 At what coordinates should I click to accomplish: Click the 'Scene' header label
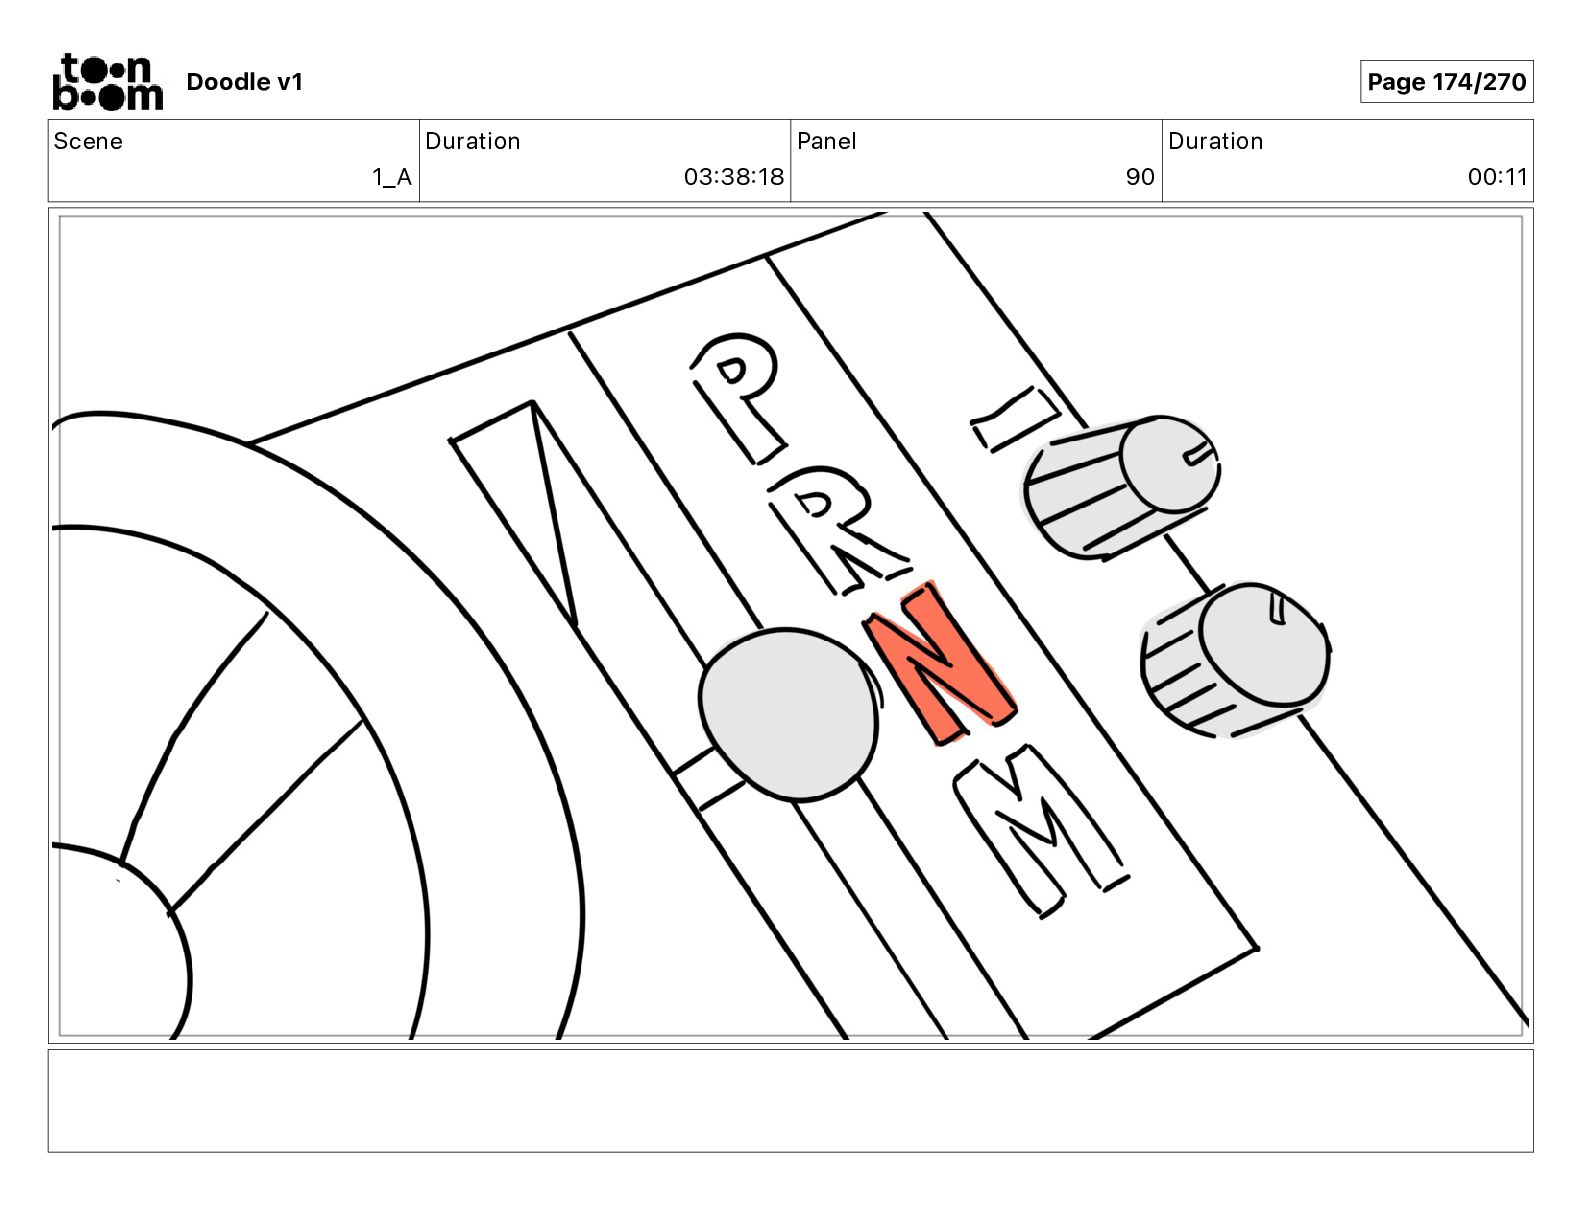pyautogui.click(x=88, y=141)
